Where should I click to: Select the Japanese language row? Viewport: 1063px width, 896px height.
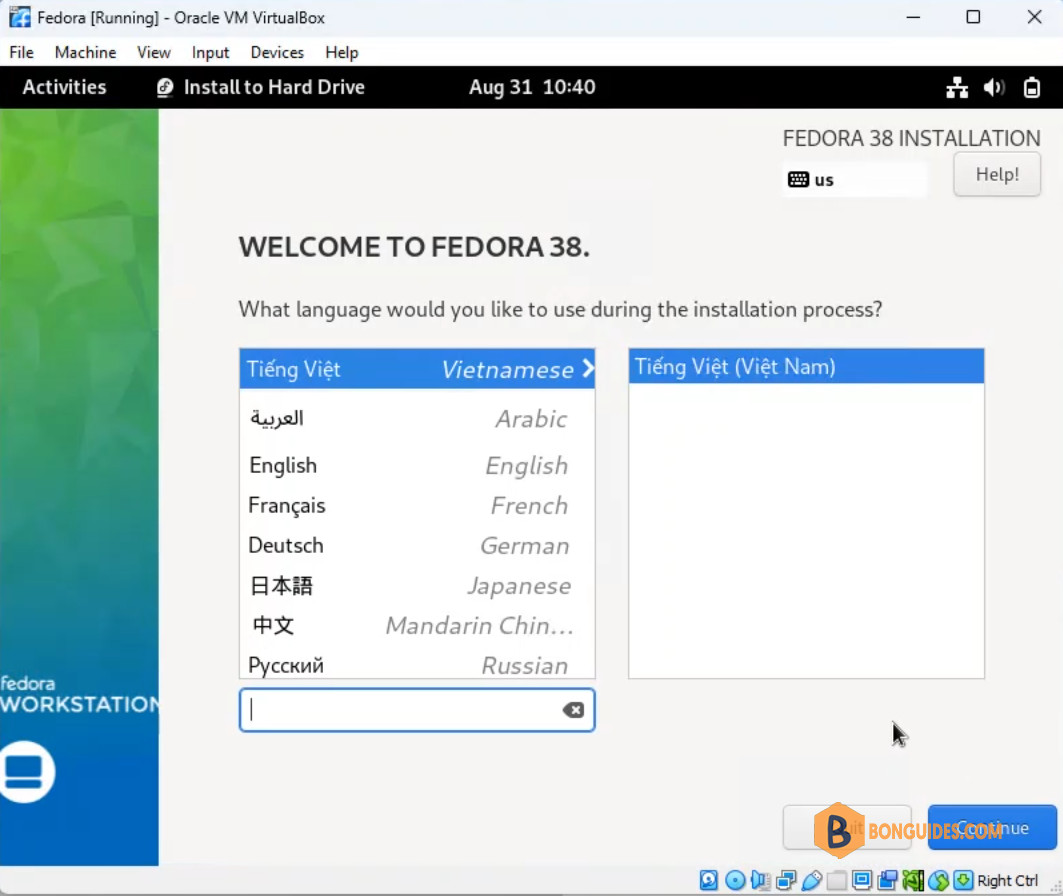417,585
